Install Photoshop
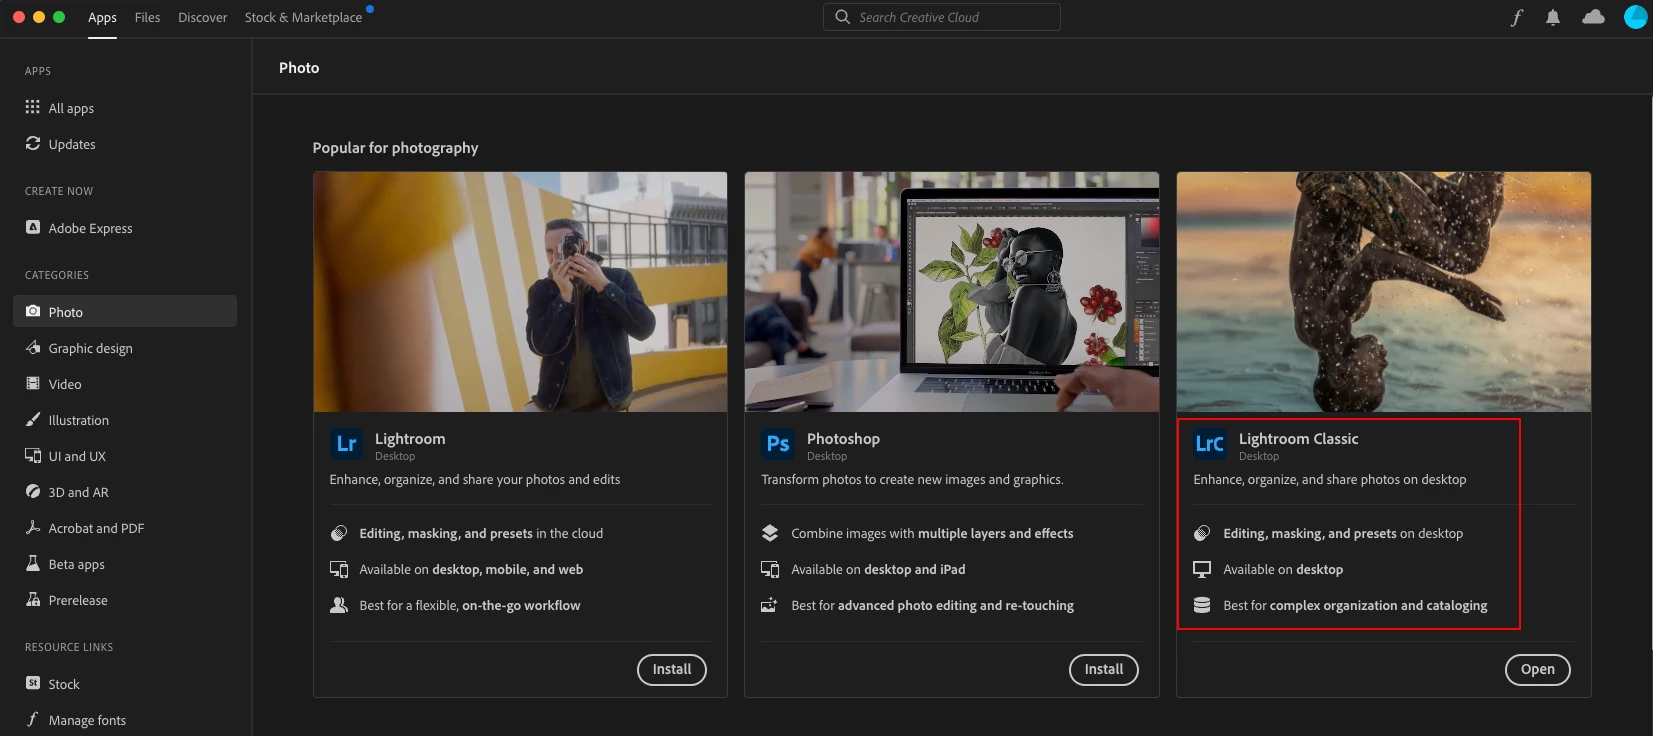The height and width of the screenshot is (736, 1653). 1104,670
